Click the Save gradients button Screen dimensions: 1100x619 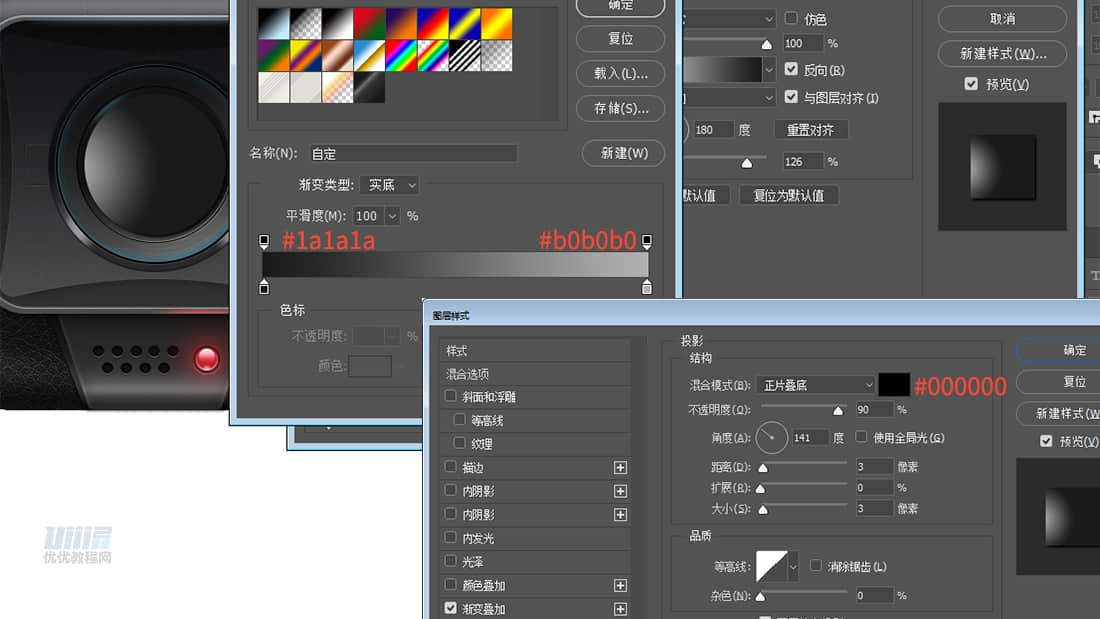coord(621,108)
